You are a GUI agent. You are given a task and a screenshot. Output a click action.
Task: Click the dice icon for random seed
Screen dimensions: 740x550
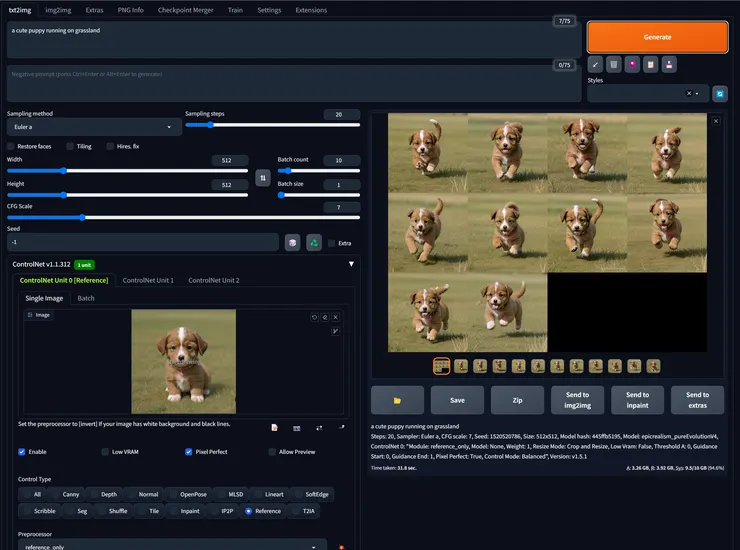point(291,242)
